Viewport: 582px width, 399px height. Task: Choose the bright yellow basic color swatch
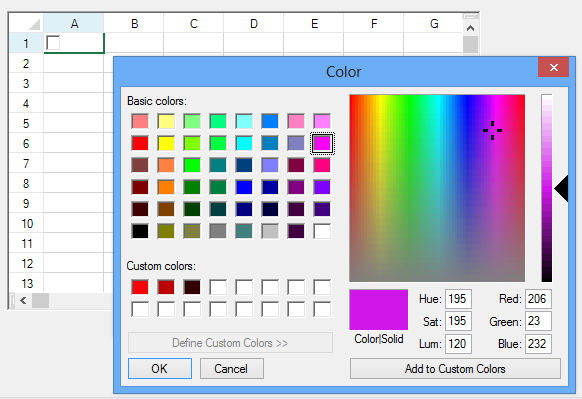[x=166, y=143]
